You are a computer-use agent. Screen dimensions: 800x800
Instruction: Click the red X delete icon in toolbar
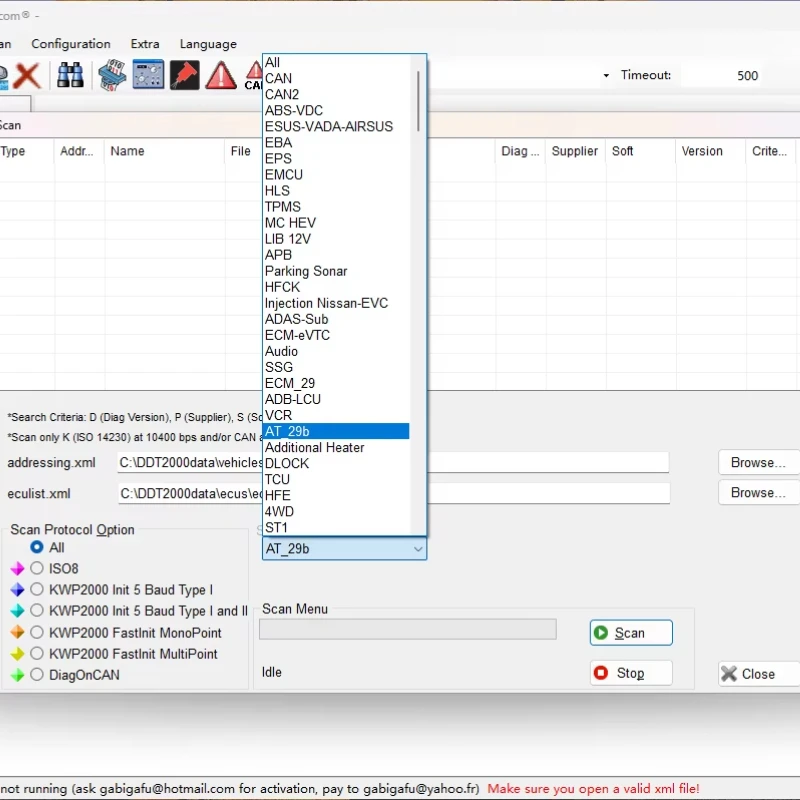coord(27,76)
